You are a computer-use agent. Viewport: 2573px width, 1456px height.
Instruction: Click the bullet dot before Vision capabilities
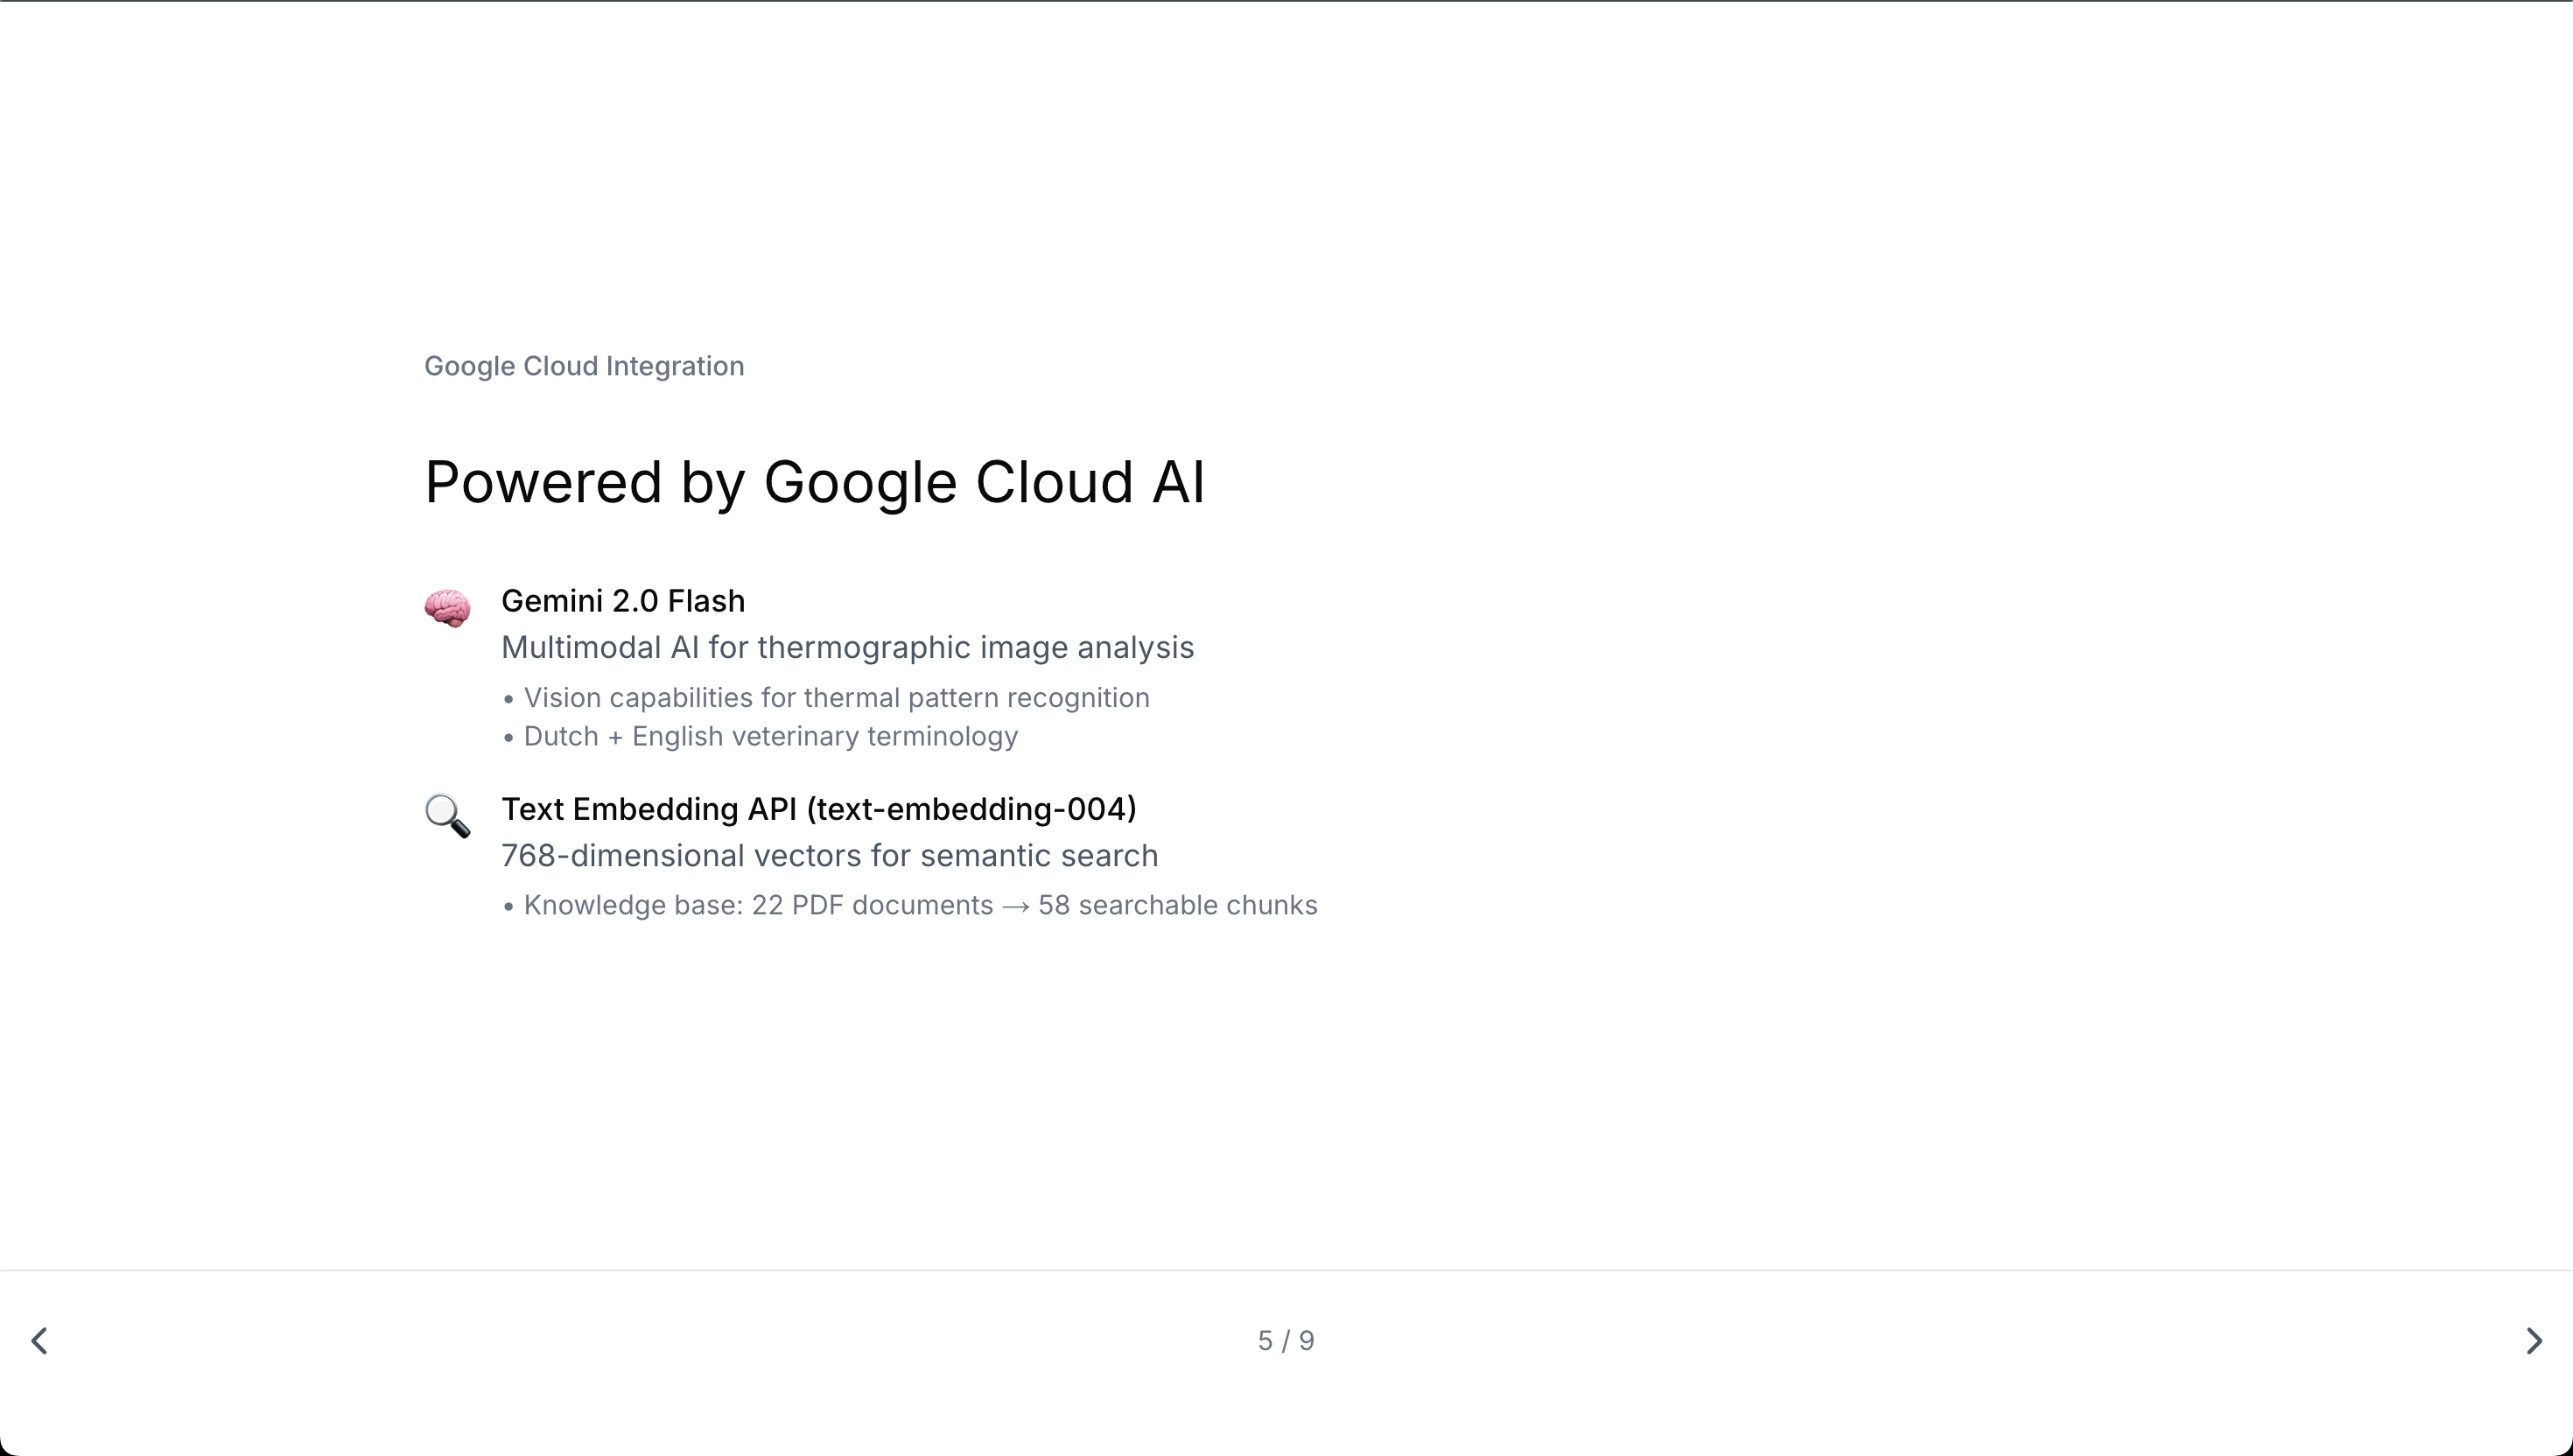tap(509, 700)
